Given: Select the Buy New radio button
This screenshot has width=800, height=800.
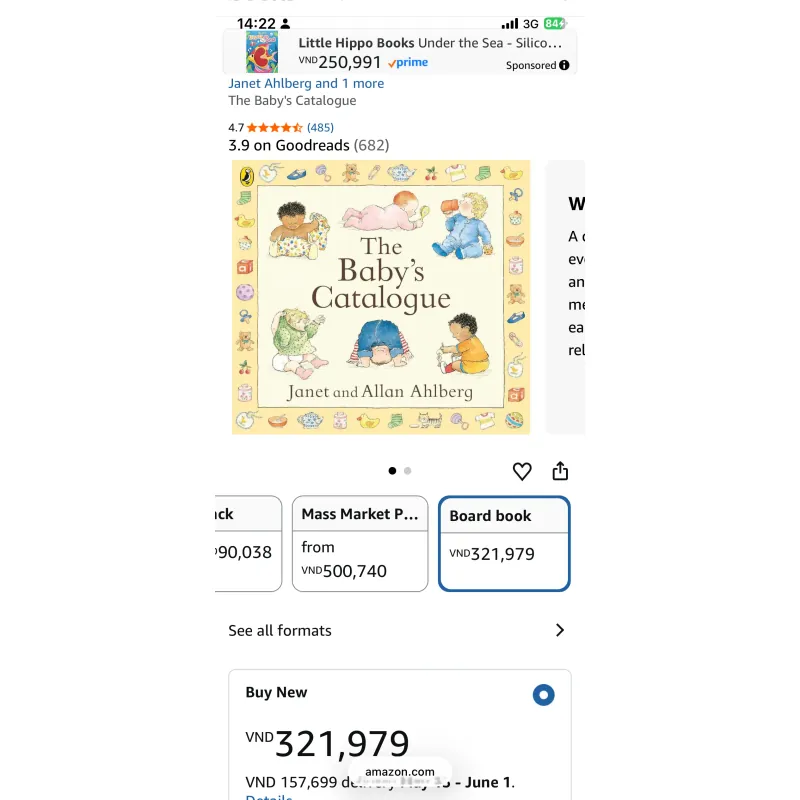Looking at the screenshot, I should coord(543,694).
